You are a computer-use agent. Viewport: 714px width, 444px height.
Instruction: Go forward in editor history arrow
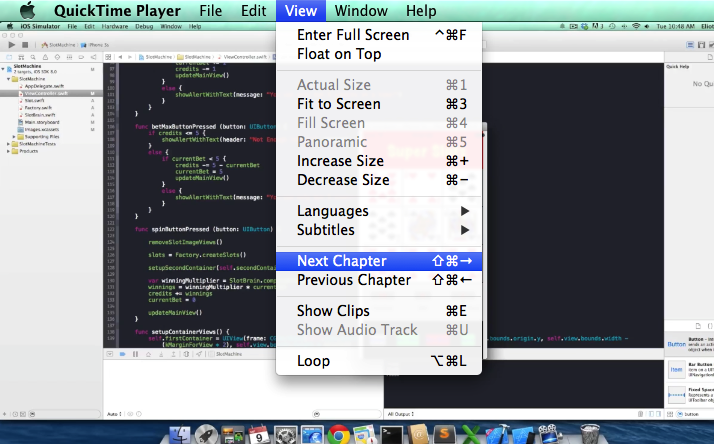pyautogui.click(x=130, y=57)
